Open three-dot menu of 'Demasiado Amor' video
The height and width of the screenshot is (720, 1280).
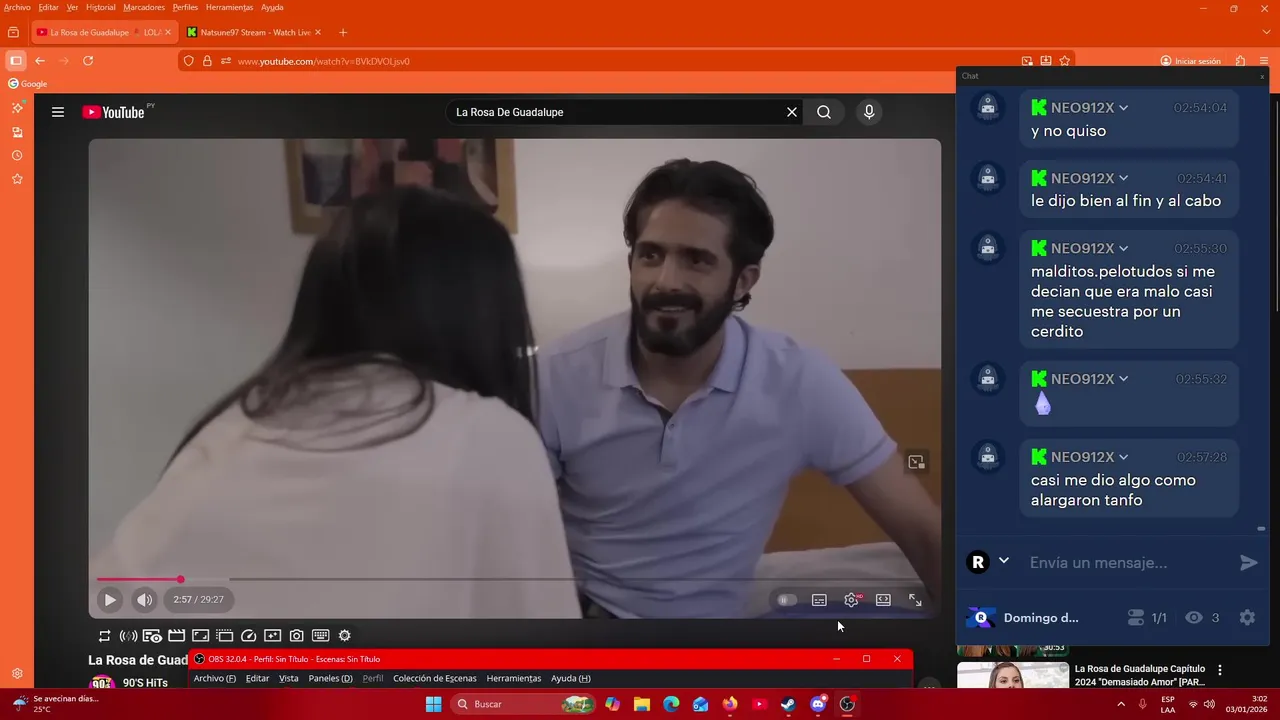1220,670
